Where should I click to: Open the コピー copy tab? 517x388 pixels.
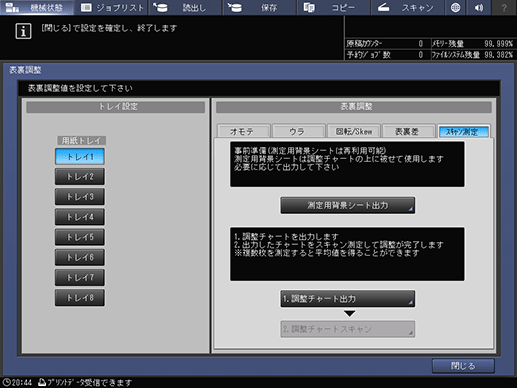click(x=334, y=7)
